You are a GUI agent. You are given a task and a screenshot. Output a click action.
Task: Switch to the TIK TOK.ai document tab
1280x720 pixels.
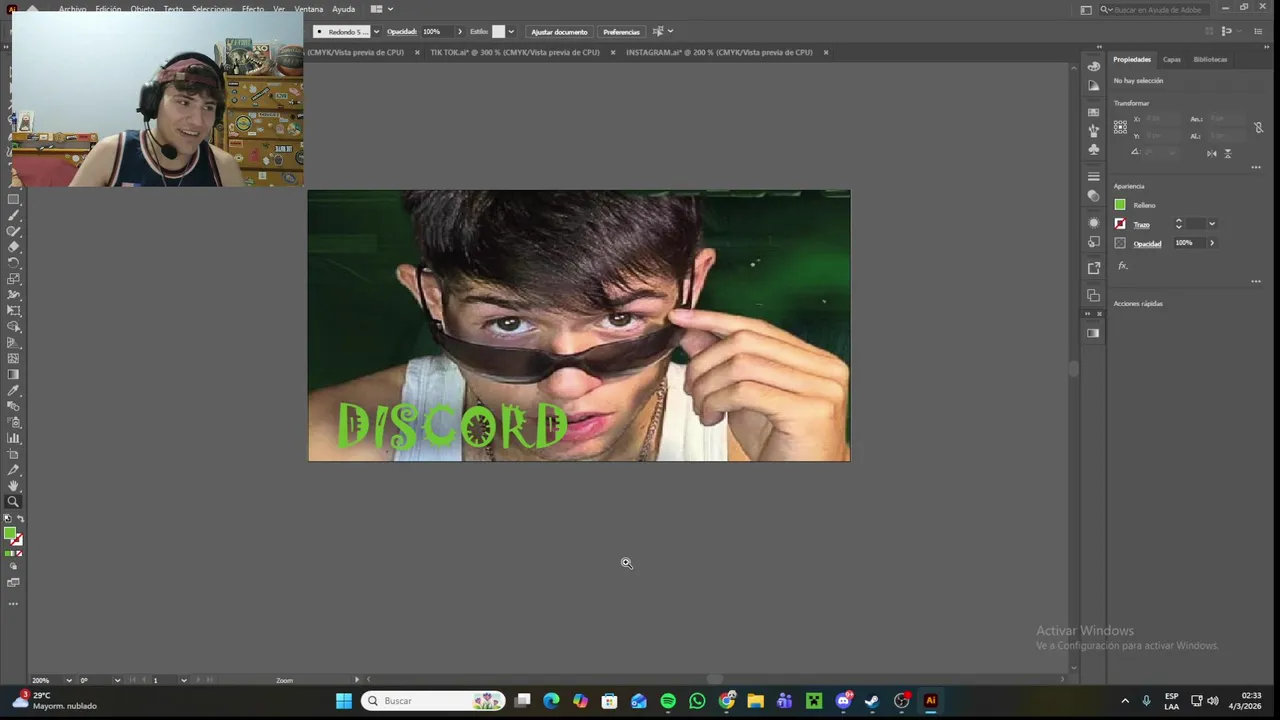515,52
